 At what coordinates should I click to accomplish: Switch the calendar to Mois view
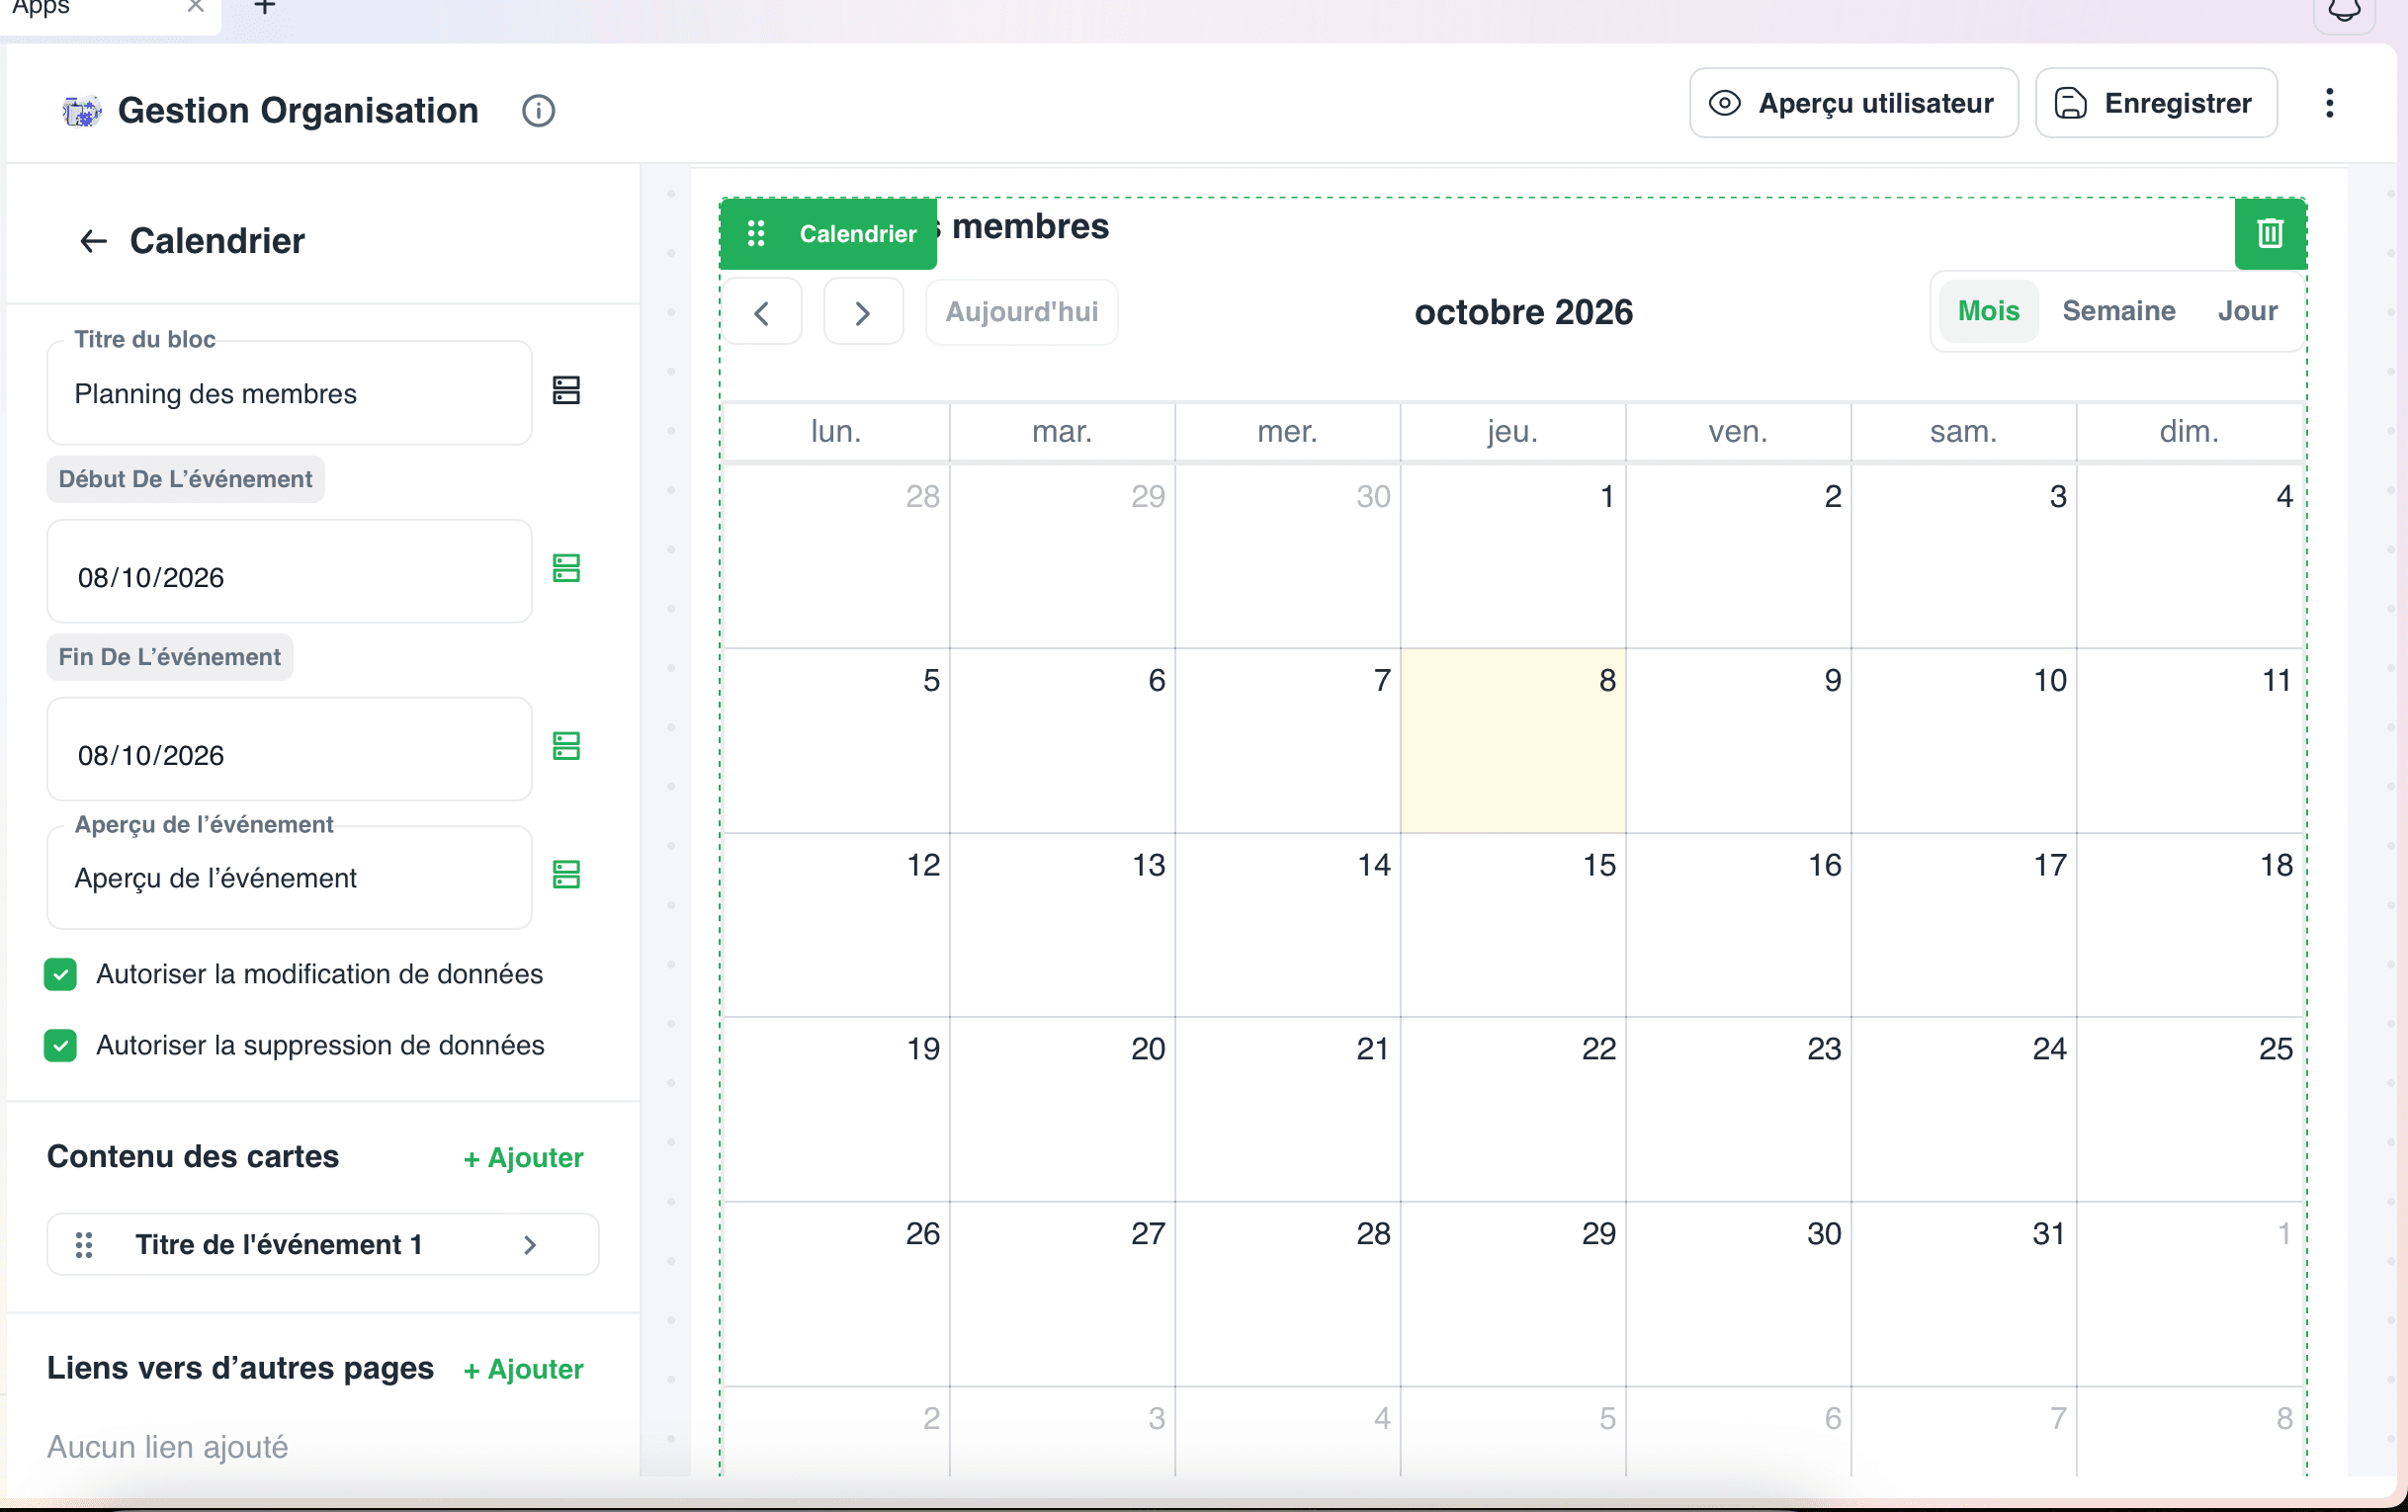tap(1988, 311)
